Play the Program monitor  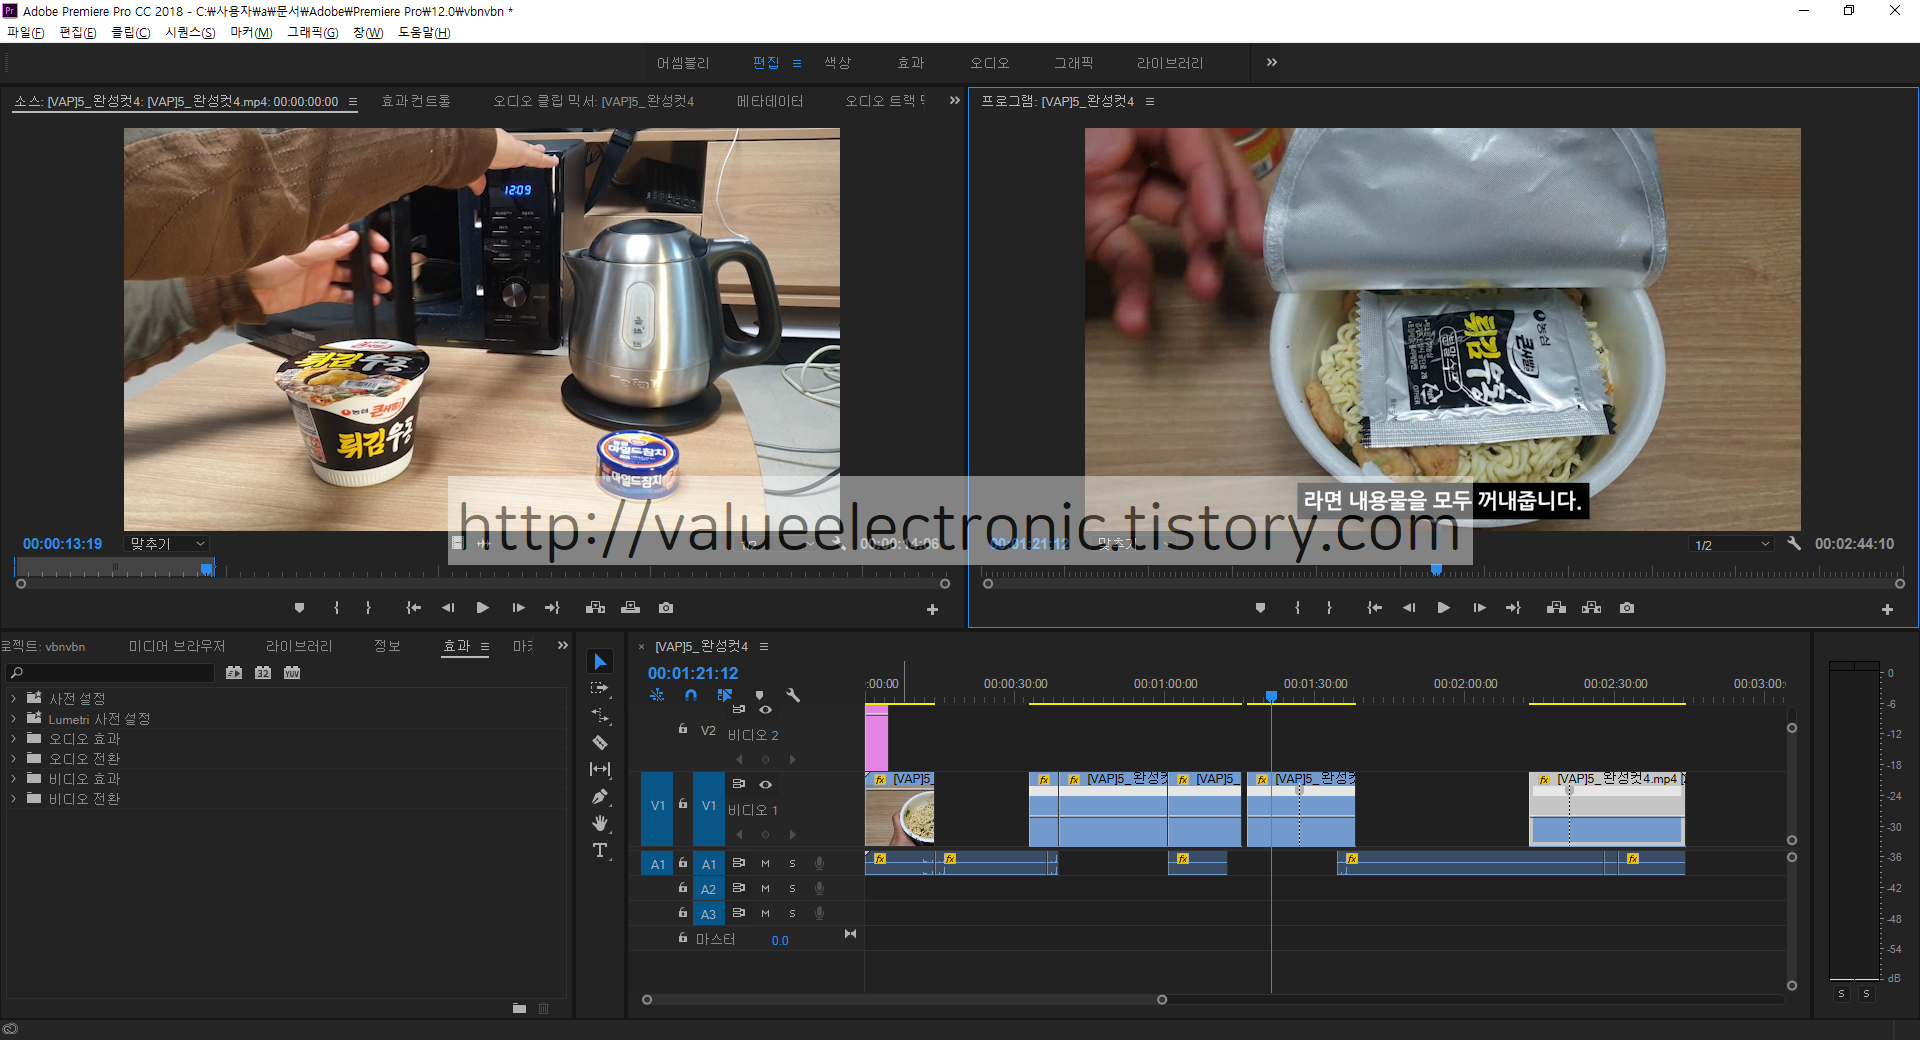tap(1443, 608)
